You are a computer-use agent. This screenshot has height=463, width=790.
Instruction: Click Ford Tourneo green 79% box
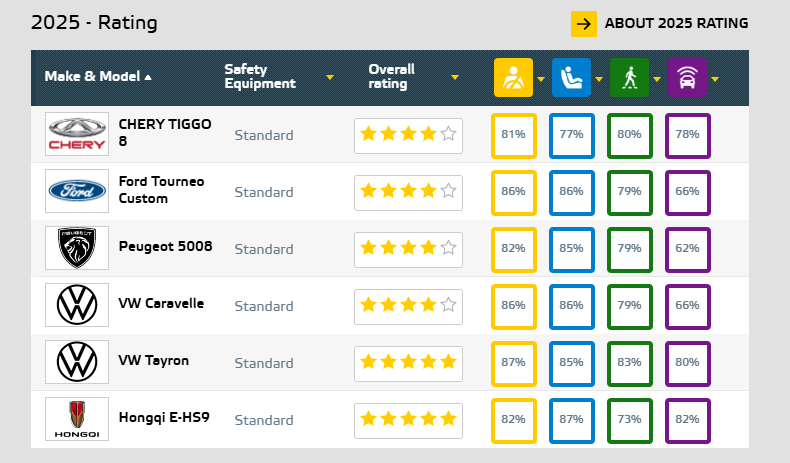point(629,192)
